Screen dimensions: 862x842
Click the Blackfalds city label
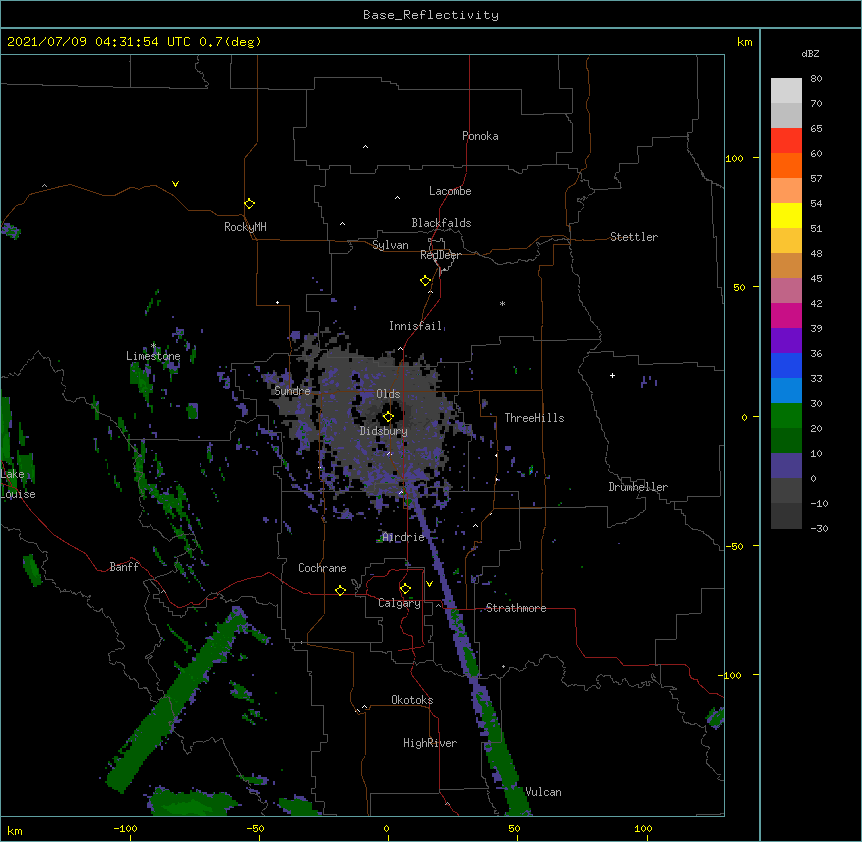(x=441, y=223)
